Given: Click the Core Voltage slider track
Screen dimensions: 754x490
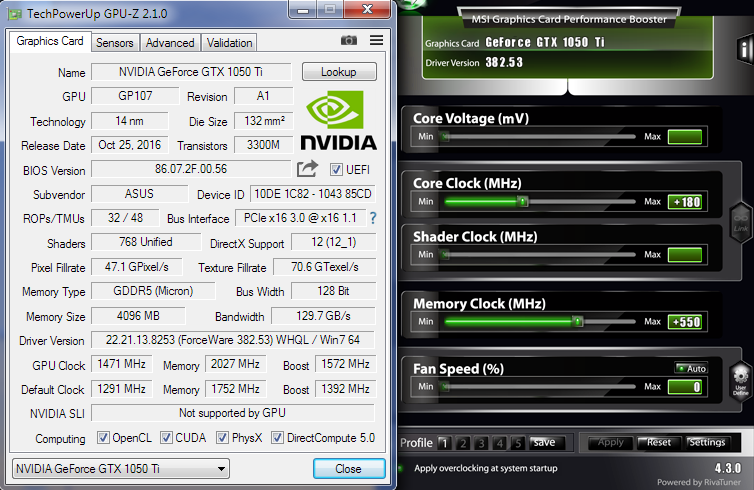Looking at the screenshot, I should click(x=540, y=137).
